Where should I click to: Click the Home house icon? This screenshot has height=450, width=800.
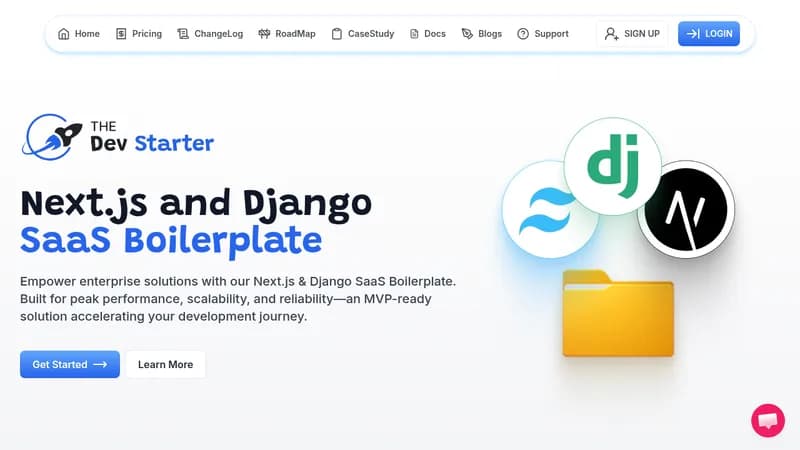pos(64,34)
